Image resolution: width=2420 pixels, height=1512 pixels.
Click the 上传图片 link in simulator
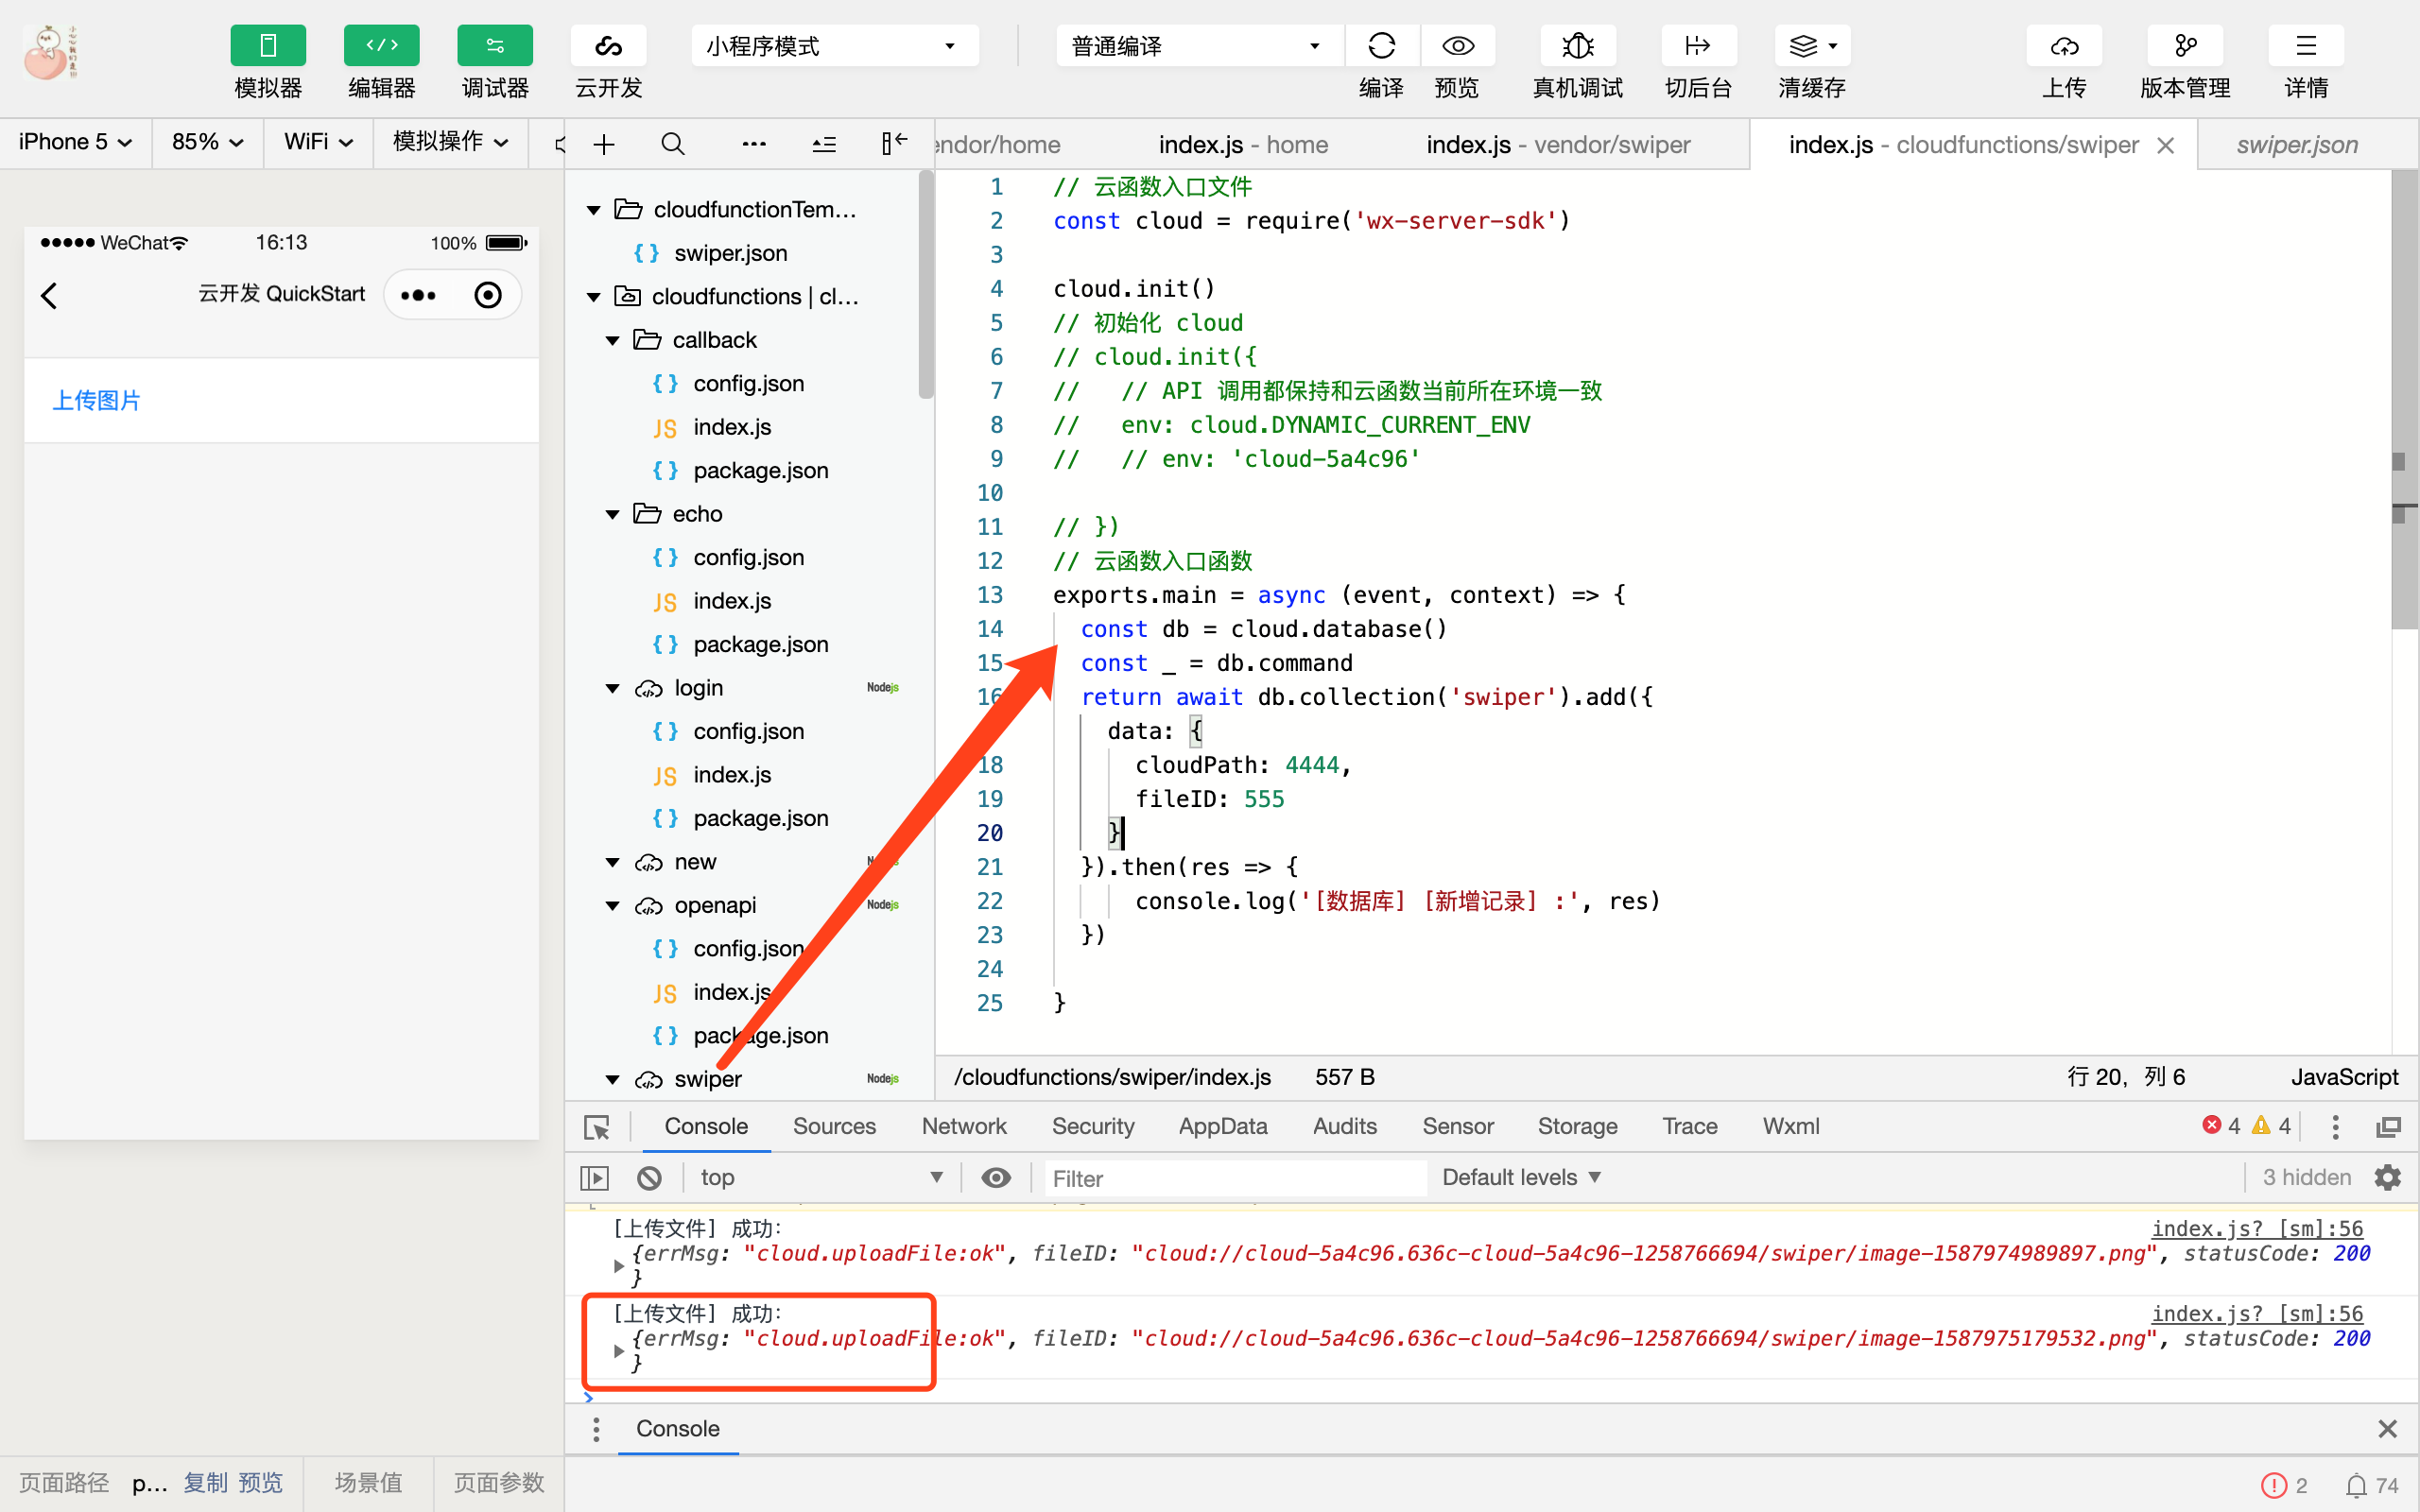pos(96,400)
